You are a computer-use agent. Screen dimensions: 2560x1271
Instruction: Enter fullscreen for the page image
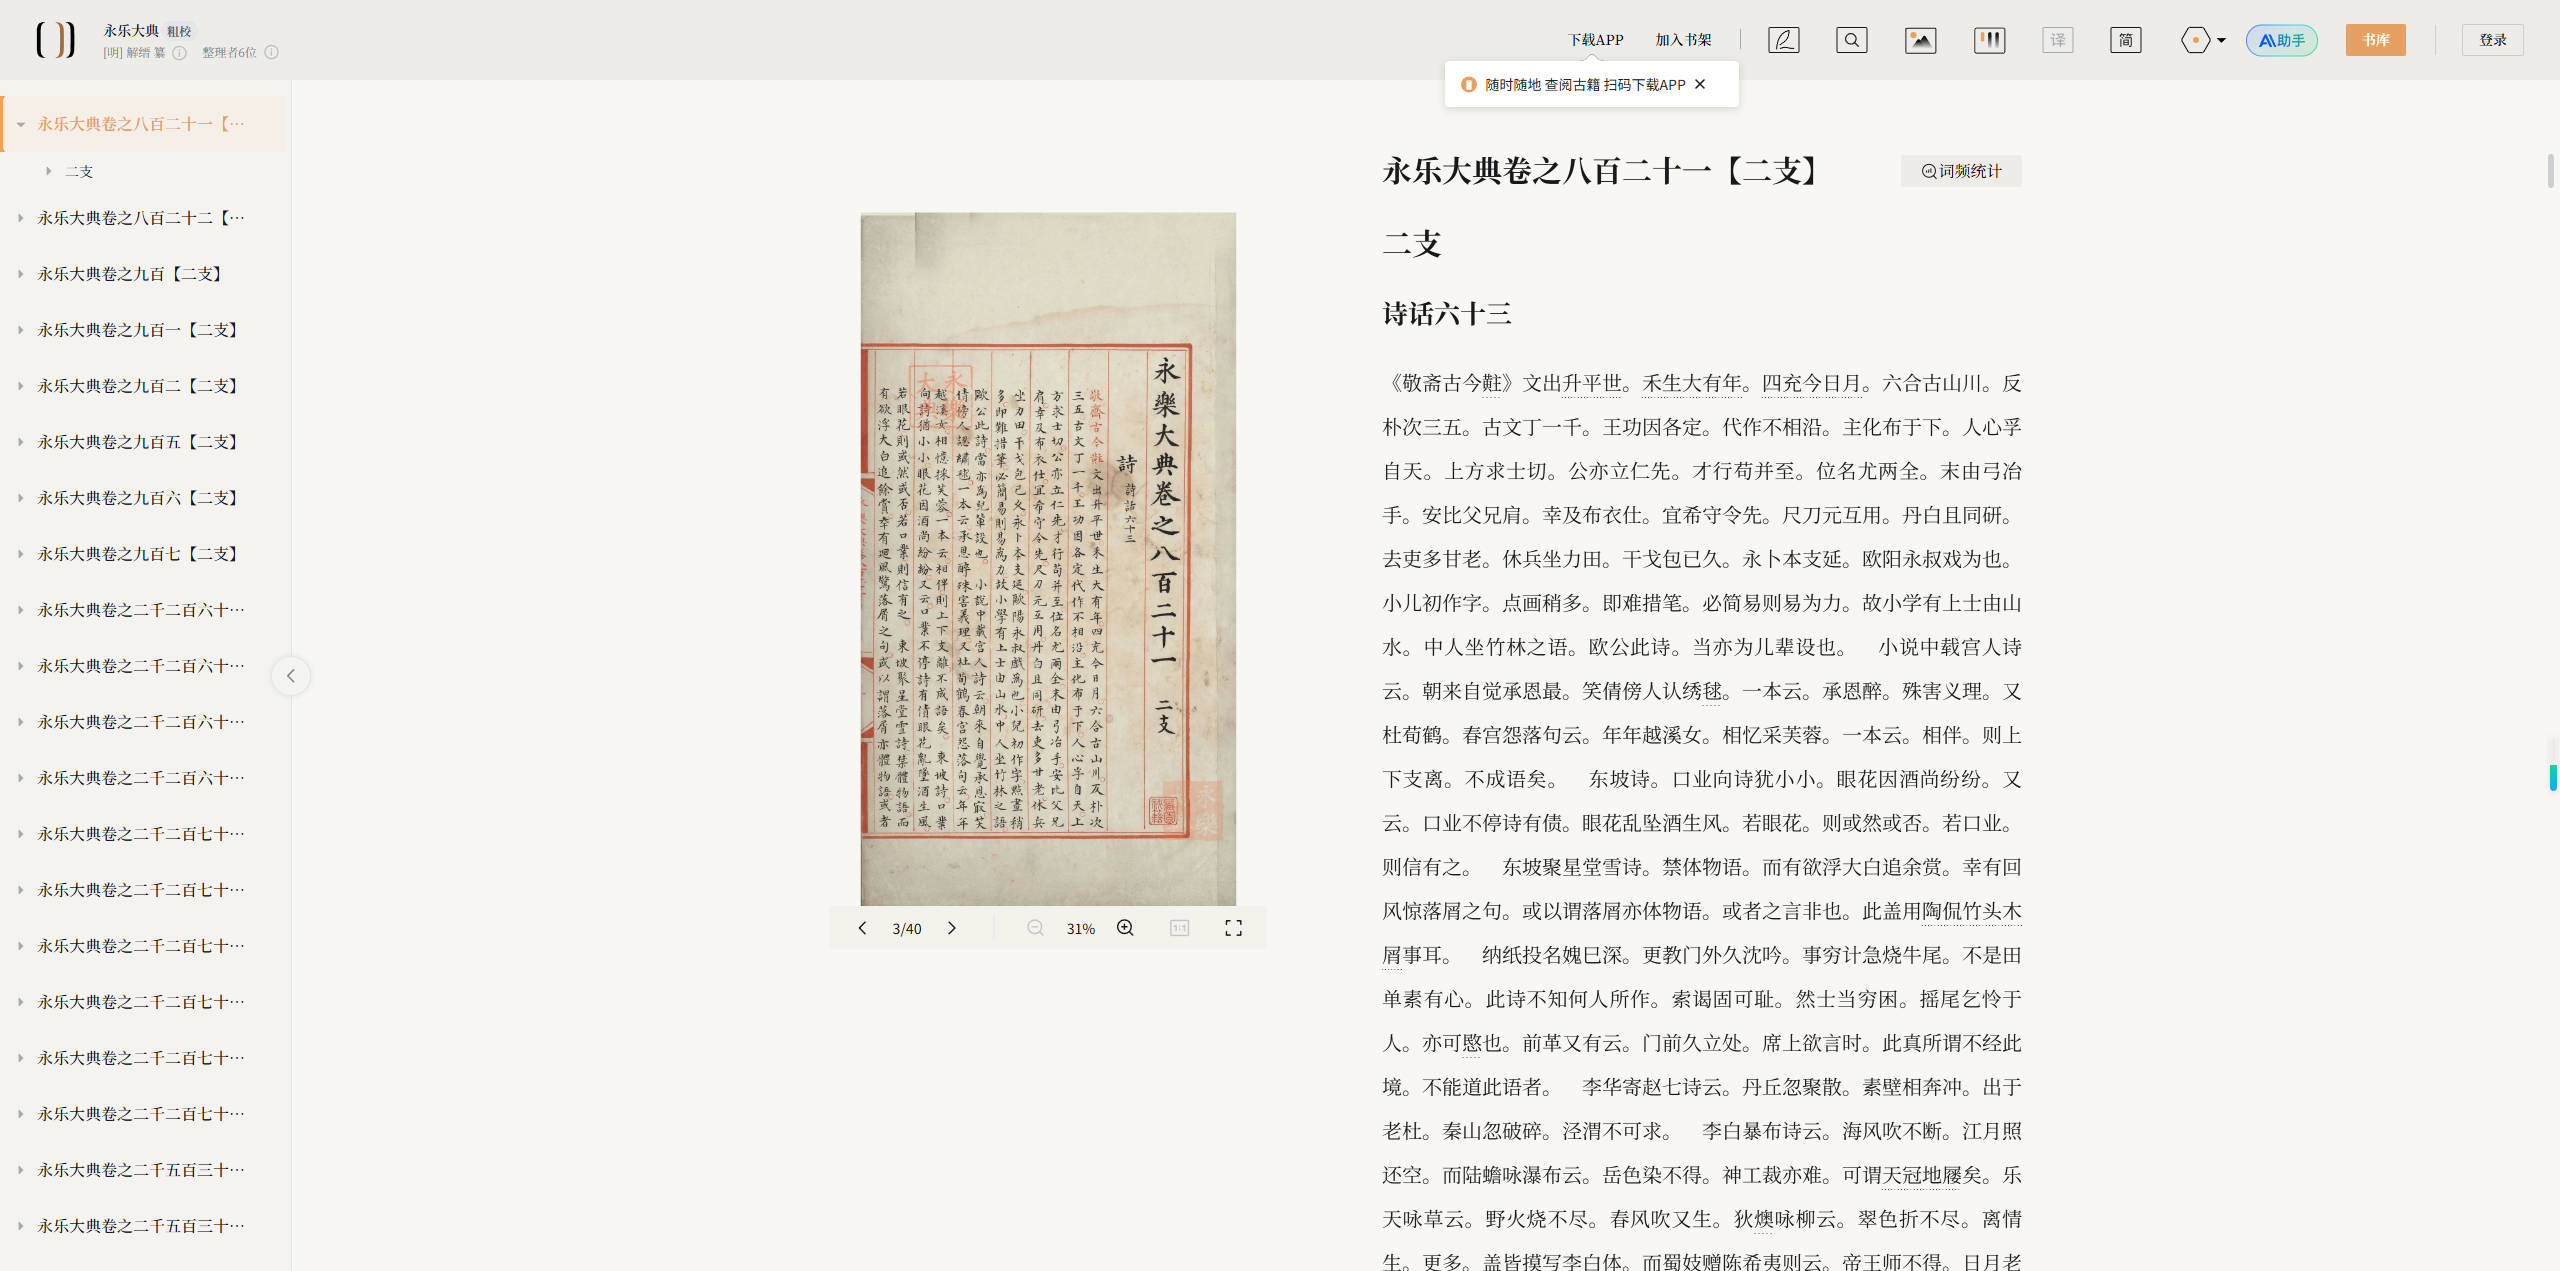[x=1233, y=928]
